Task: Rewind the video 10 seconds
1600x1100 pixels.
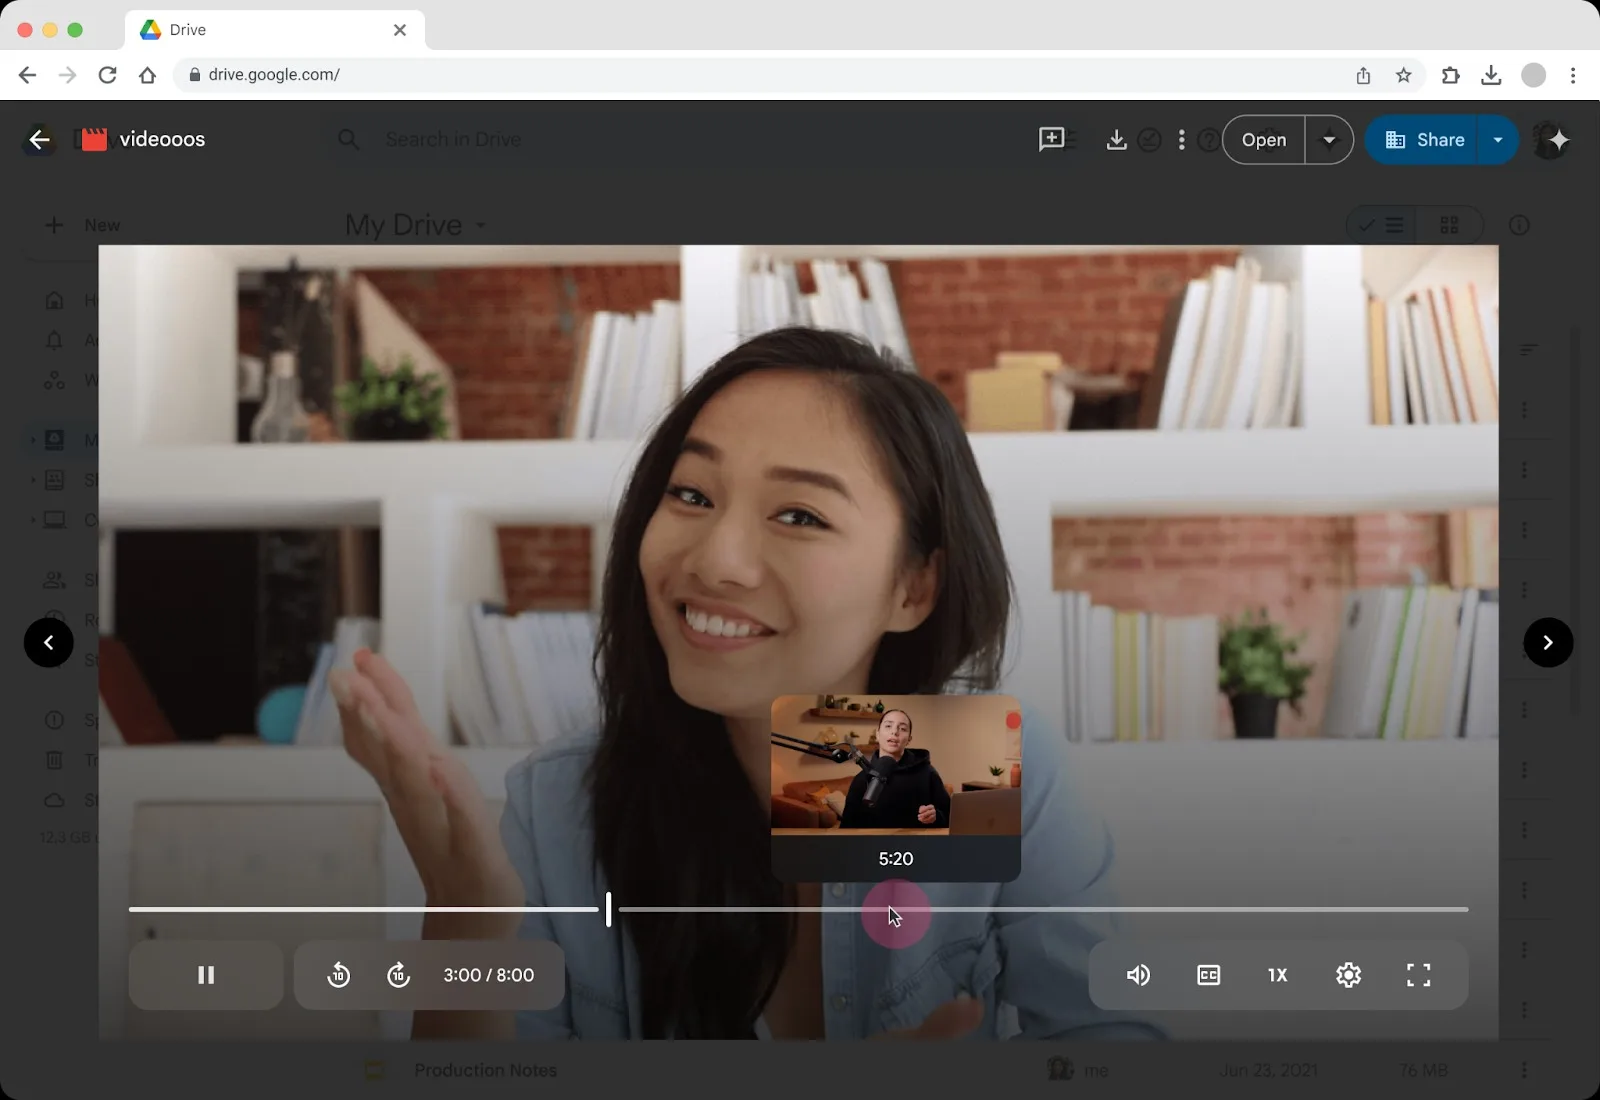Action: pyautogui.click(x=338, y=975)
